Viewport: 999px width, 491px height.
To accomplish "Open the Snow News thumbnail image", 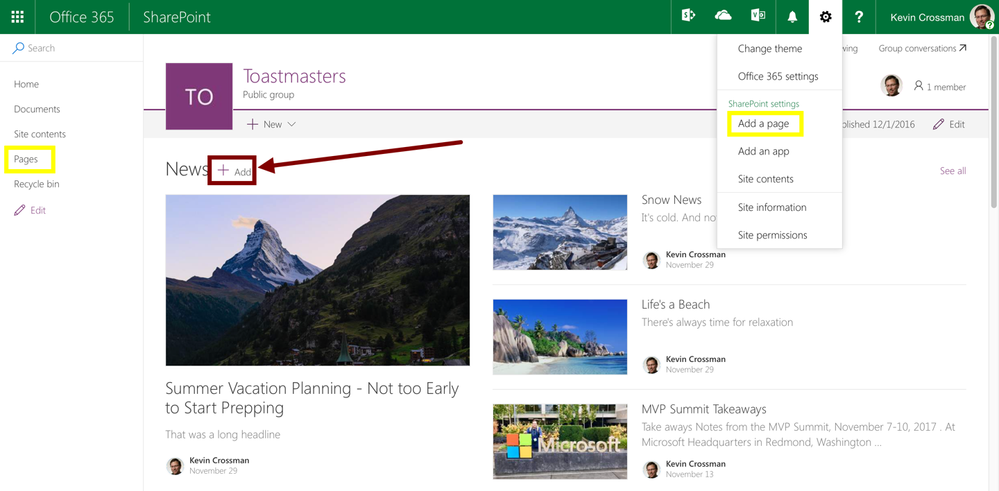I will 560,232.
